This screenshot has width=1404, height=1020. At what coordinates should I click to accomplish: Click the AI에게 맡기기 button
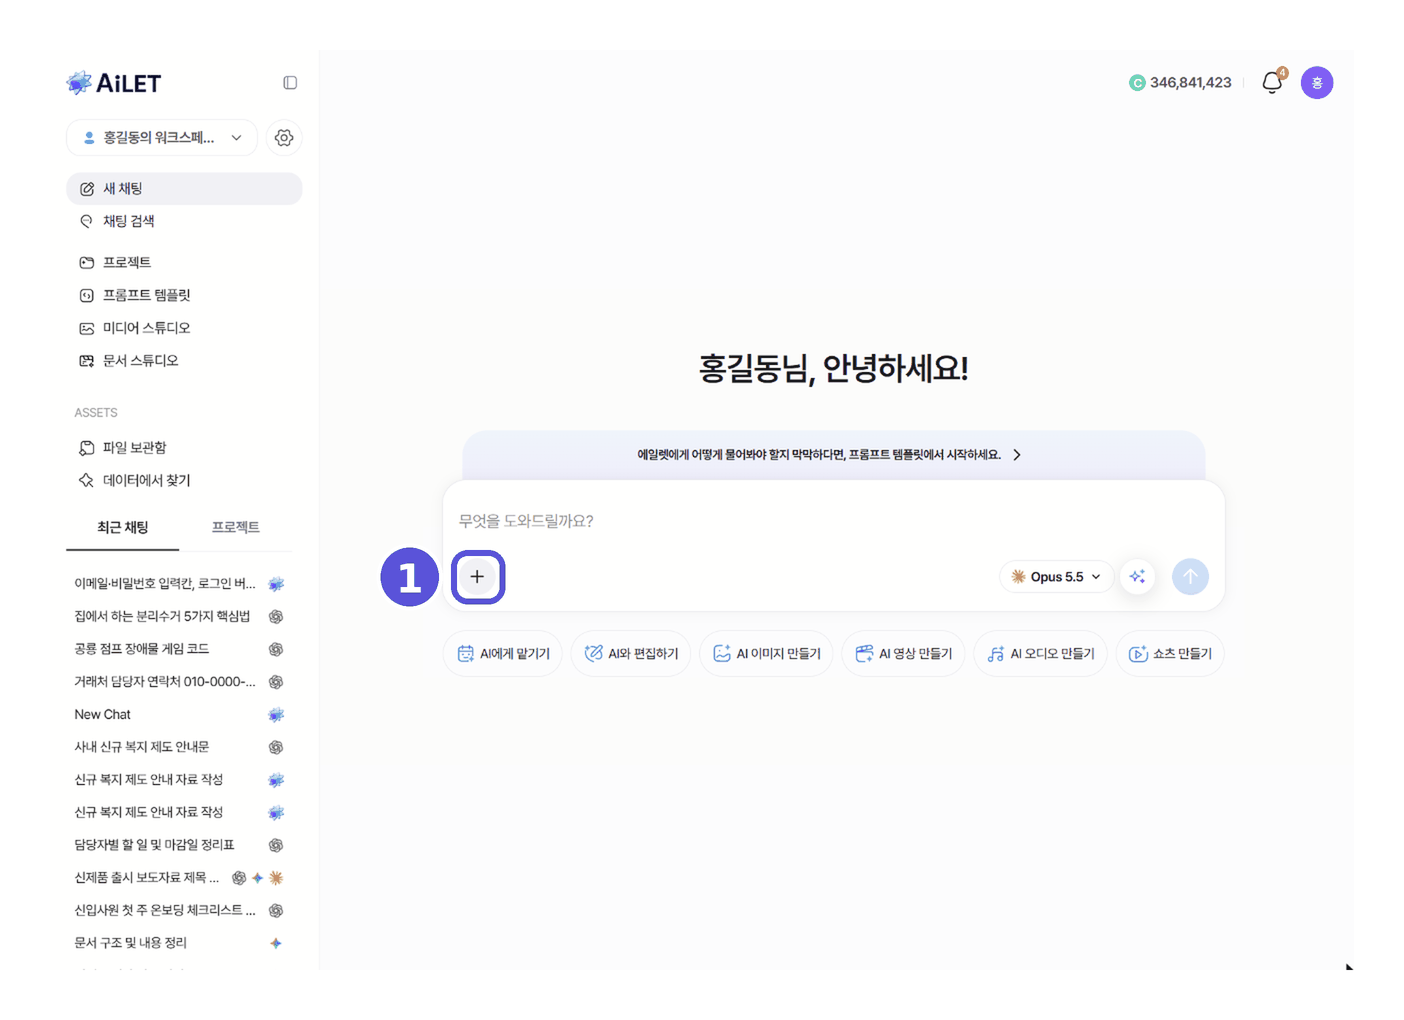pos(503,654)
